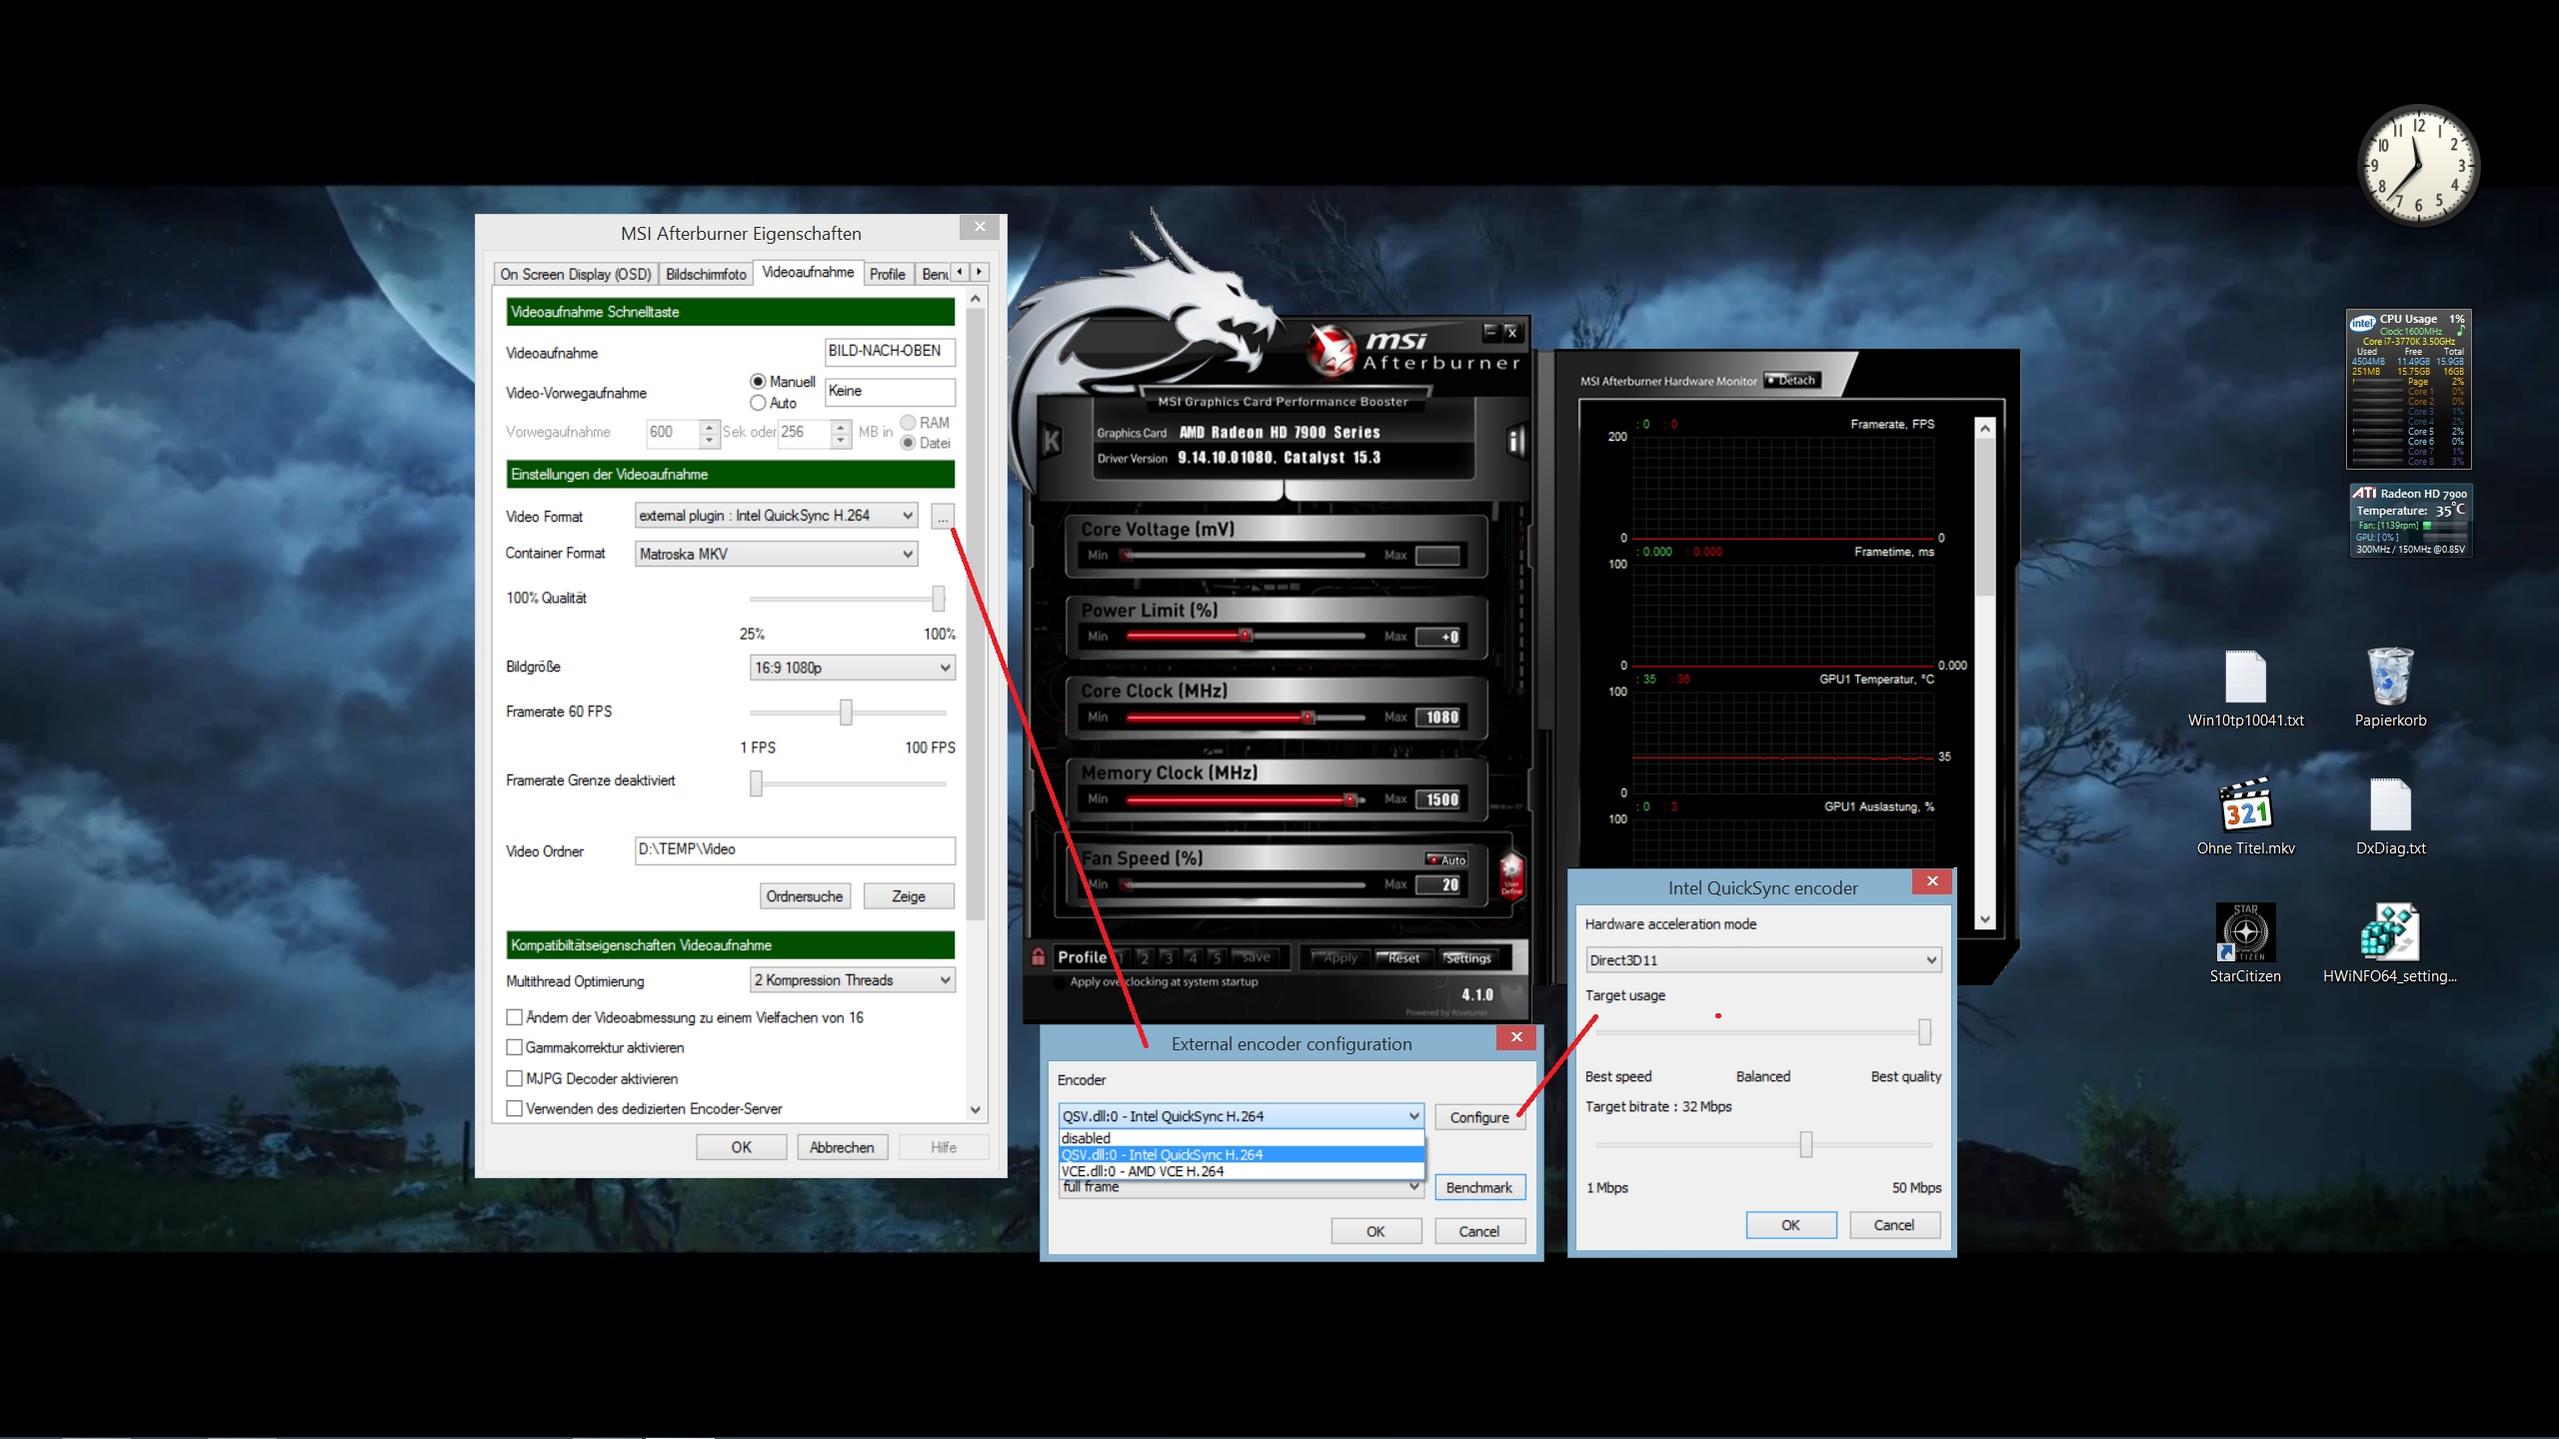This screenshot has height=1439, width=2559.
Task: Open the information i icon
Action: click(x=1516, y=441)
